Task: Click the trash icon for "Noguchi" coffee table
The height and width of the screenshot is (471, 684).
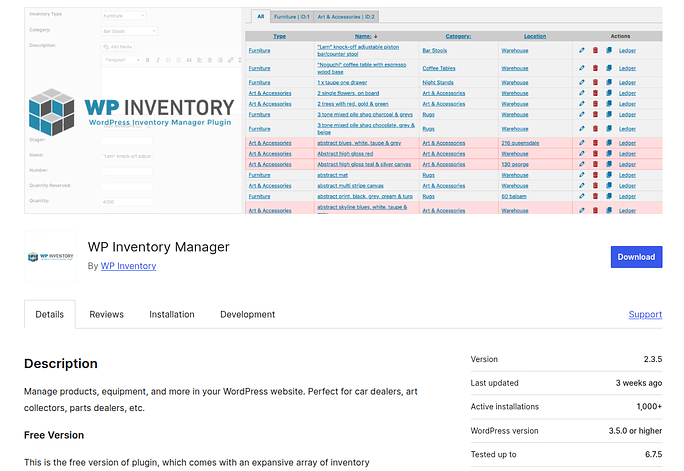Action: pos(595,68)
